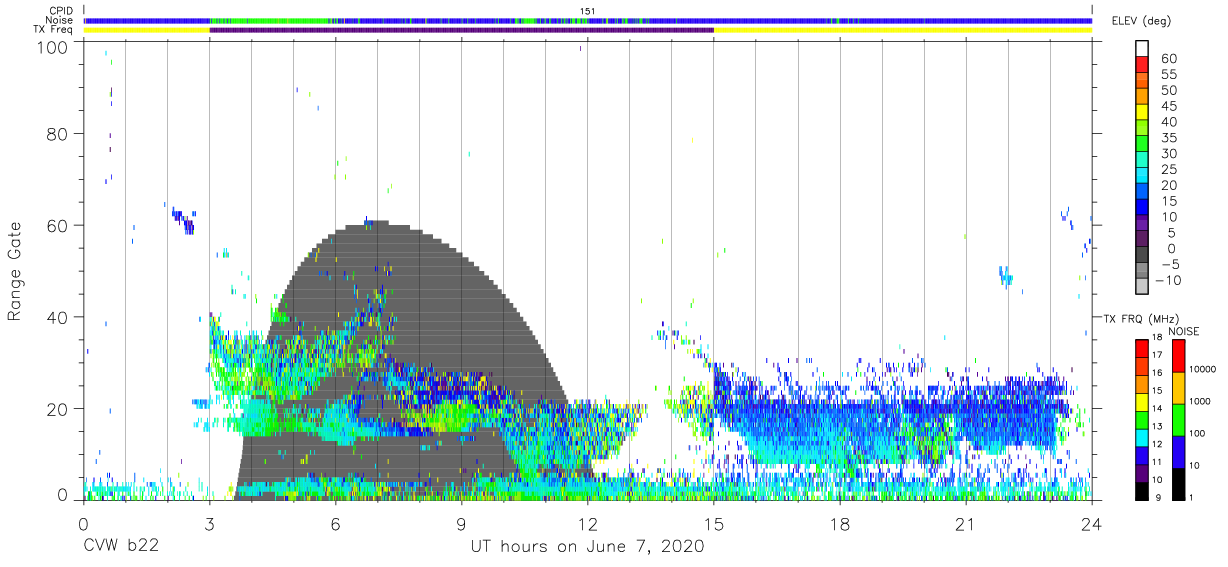Viewport: 1228px width, 567px height.
Task: Click TX FRQ legend value 16
Action: click(x=1156, y=372)
